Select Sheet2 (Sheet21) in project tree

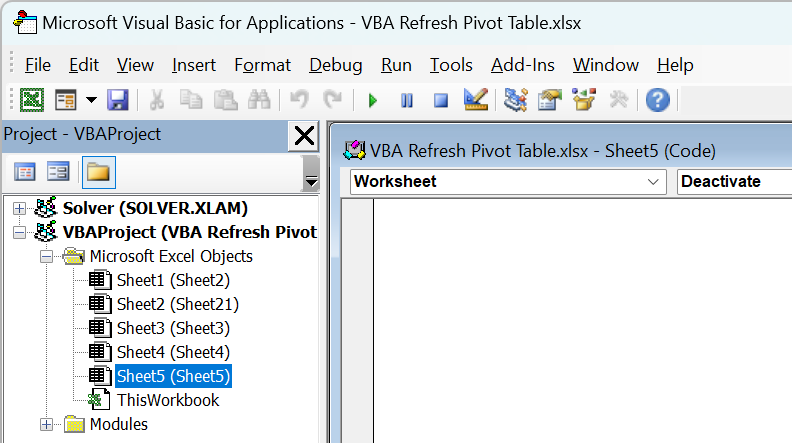(x=178, y=305)
